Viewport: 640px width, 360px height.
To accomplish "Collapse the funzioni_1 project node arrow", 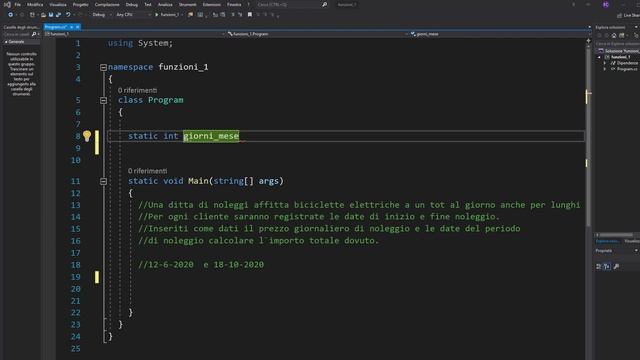I will click(599, 57).
